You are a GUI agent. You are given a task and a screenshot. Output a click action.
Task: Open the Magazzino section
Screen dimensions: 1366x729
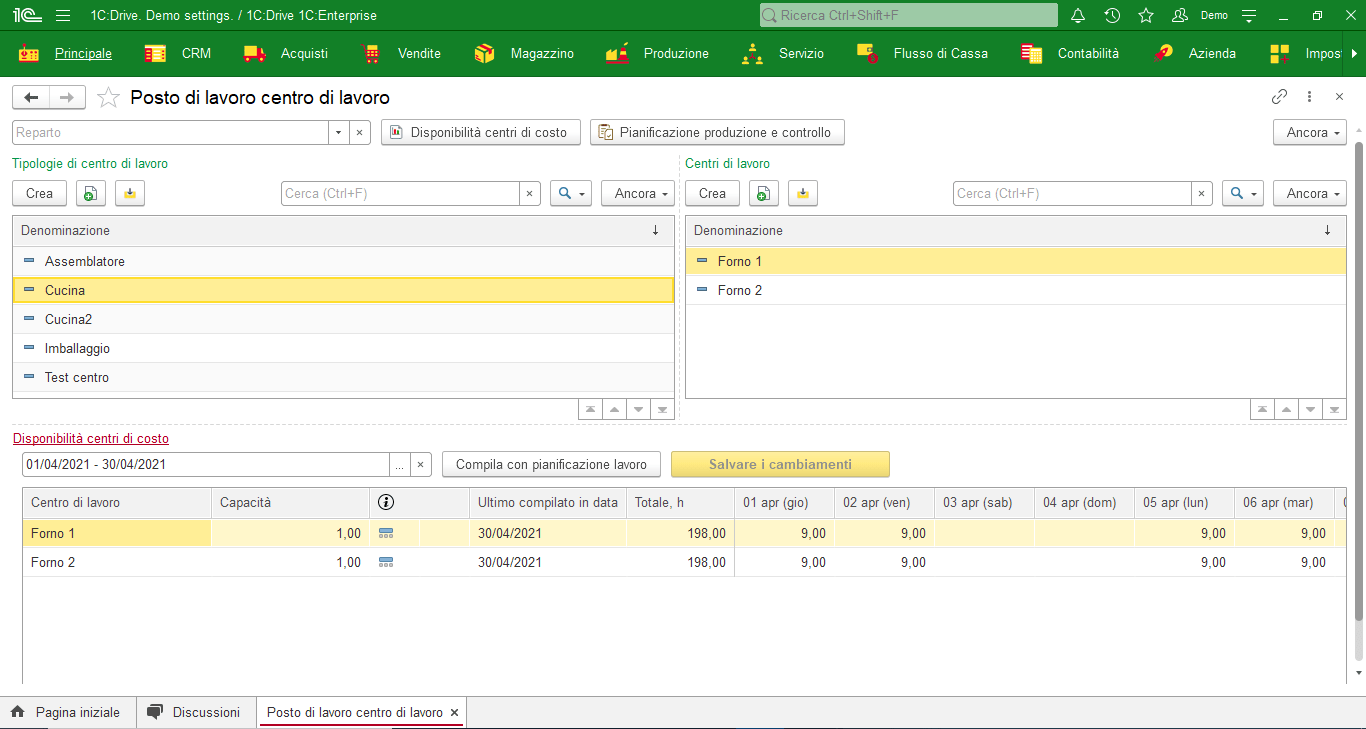(542, 54)
